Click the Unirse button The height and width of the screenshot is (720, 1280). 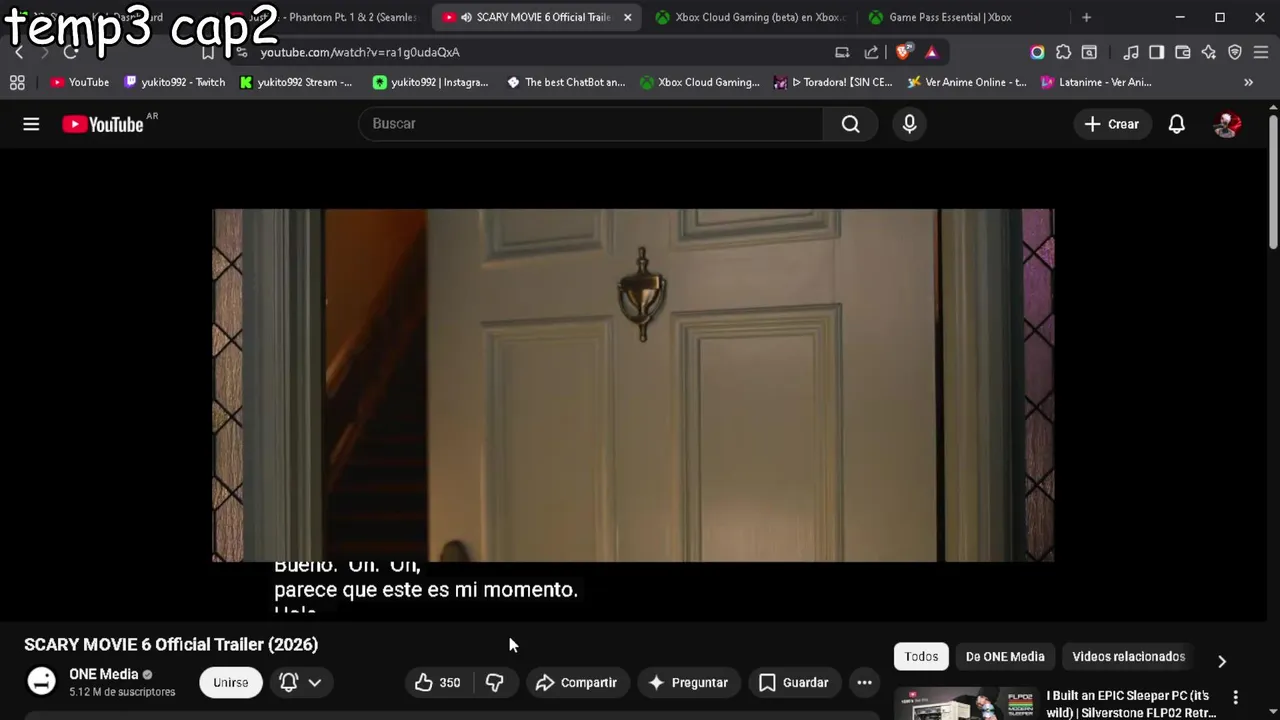230,682
